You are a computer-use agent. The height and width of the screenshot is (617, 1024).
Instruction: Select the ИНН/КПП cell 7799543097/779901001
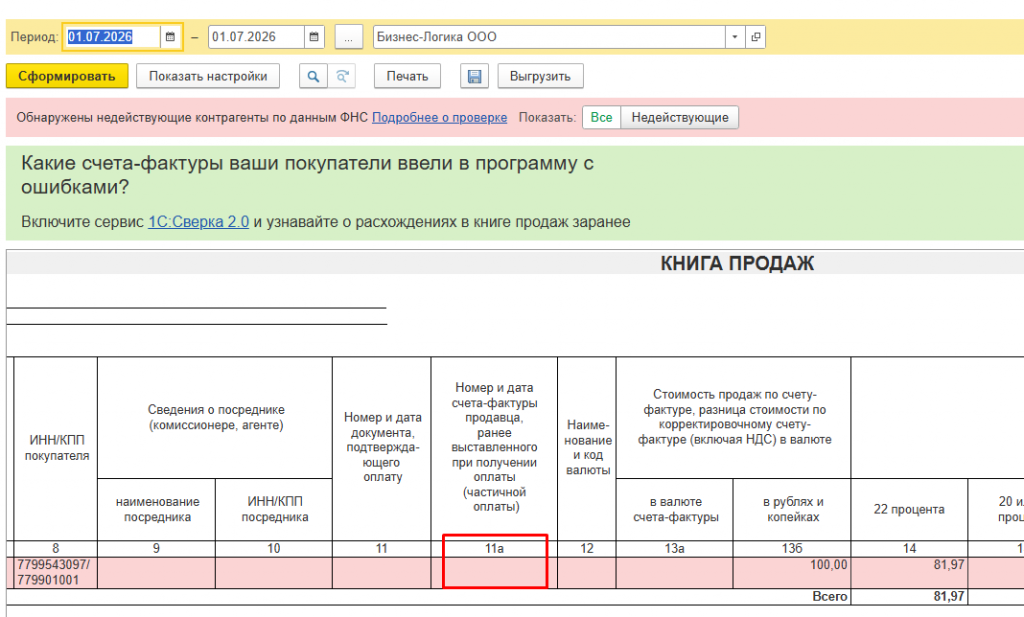click(x=56, y=573)
